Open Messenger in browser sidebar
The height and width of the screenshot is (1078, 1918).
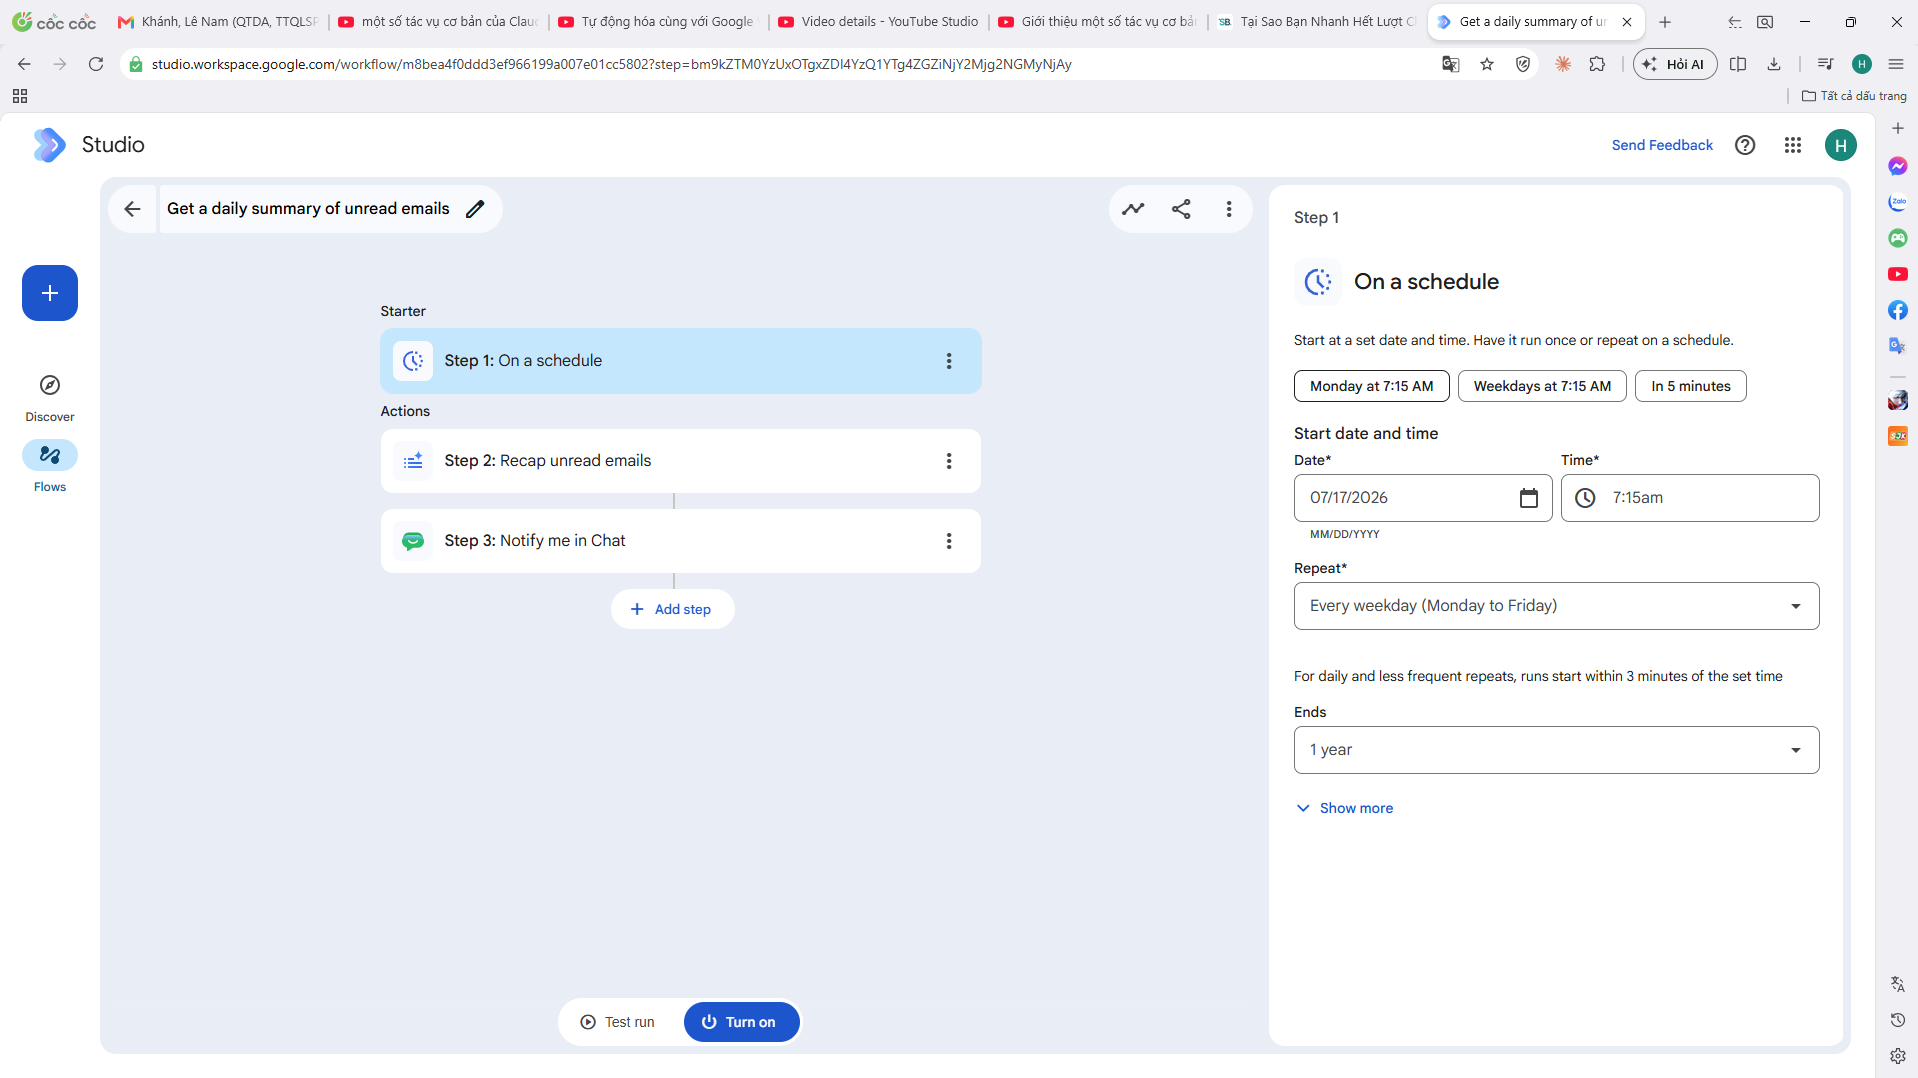click(x=1898, y=166)
